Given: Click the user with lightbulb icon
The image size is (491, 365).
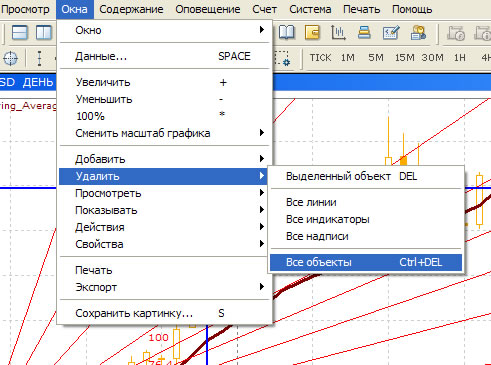Looking at the screenshot, I should pyautogui.click(x=418, y=33).
